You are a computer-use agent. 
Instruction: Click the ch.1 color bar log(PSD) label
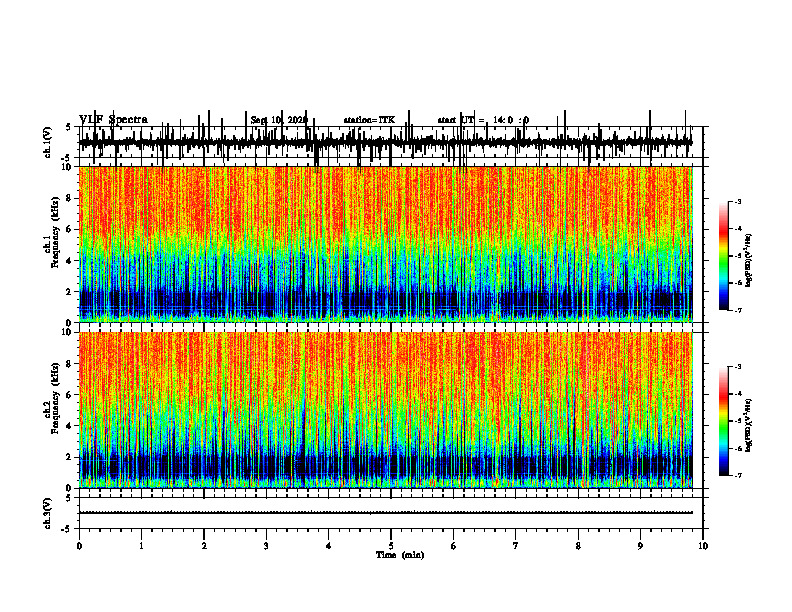click(750, 261)
